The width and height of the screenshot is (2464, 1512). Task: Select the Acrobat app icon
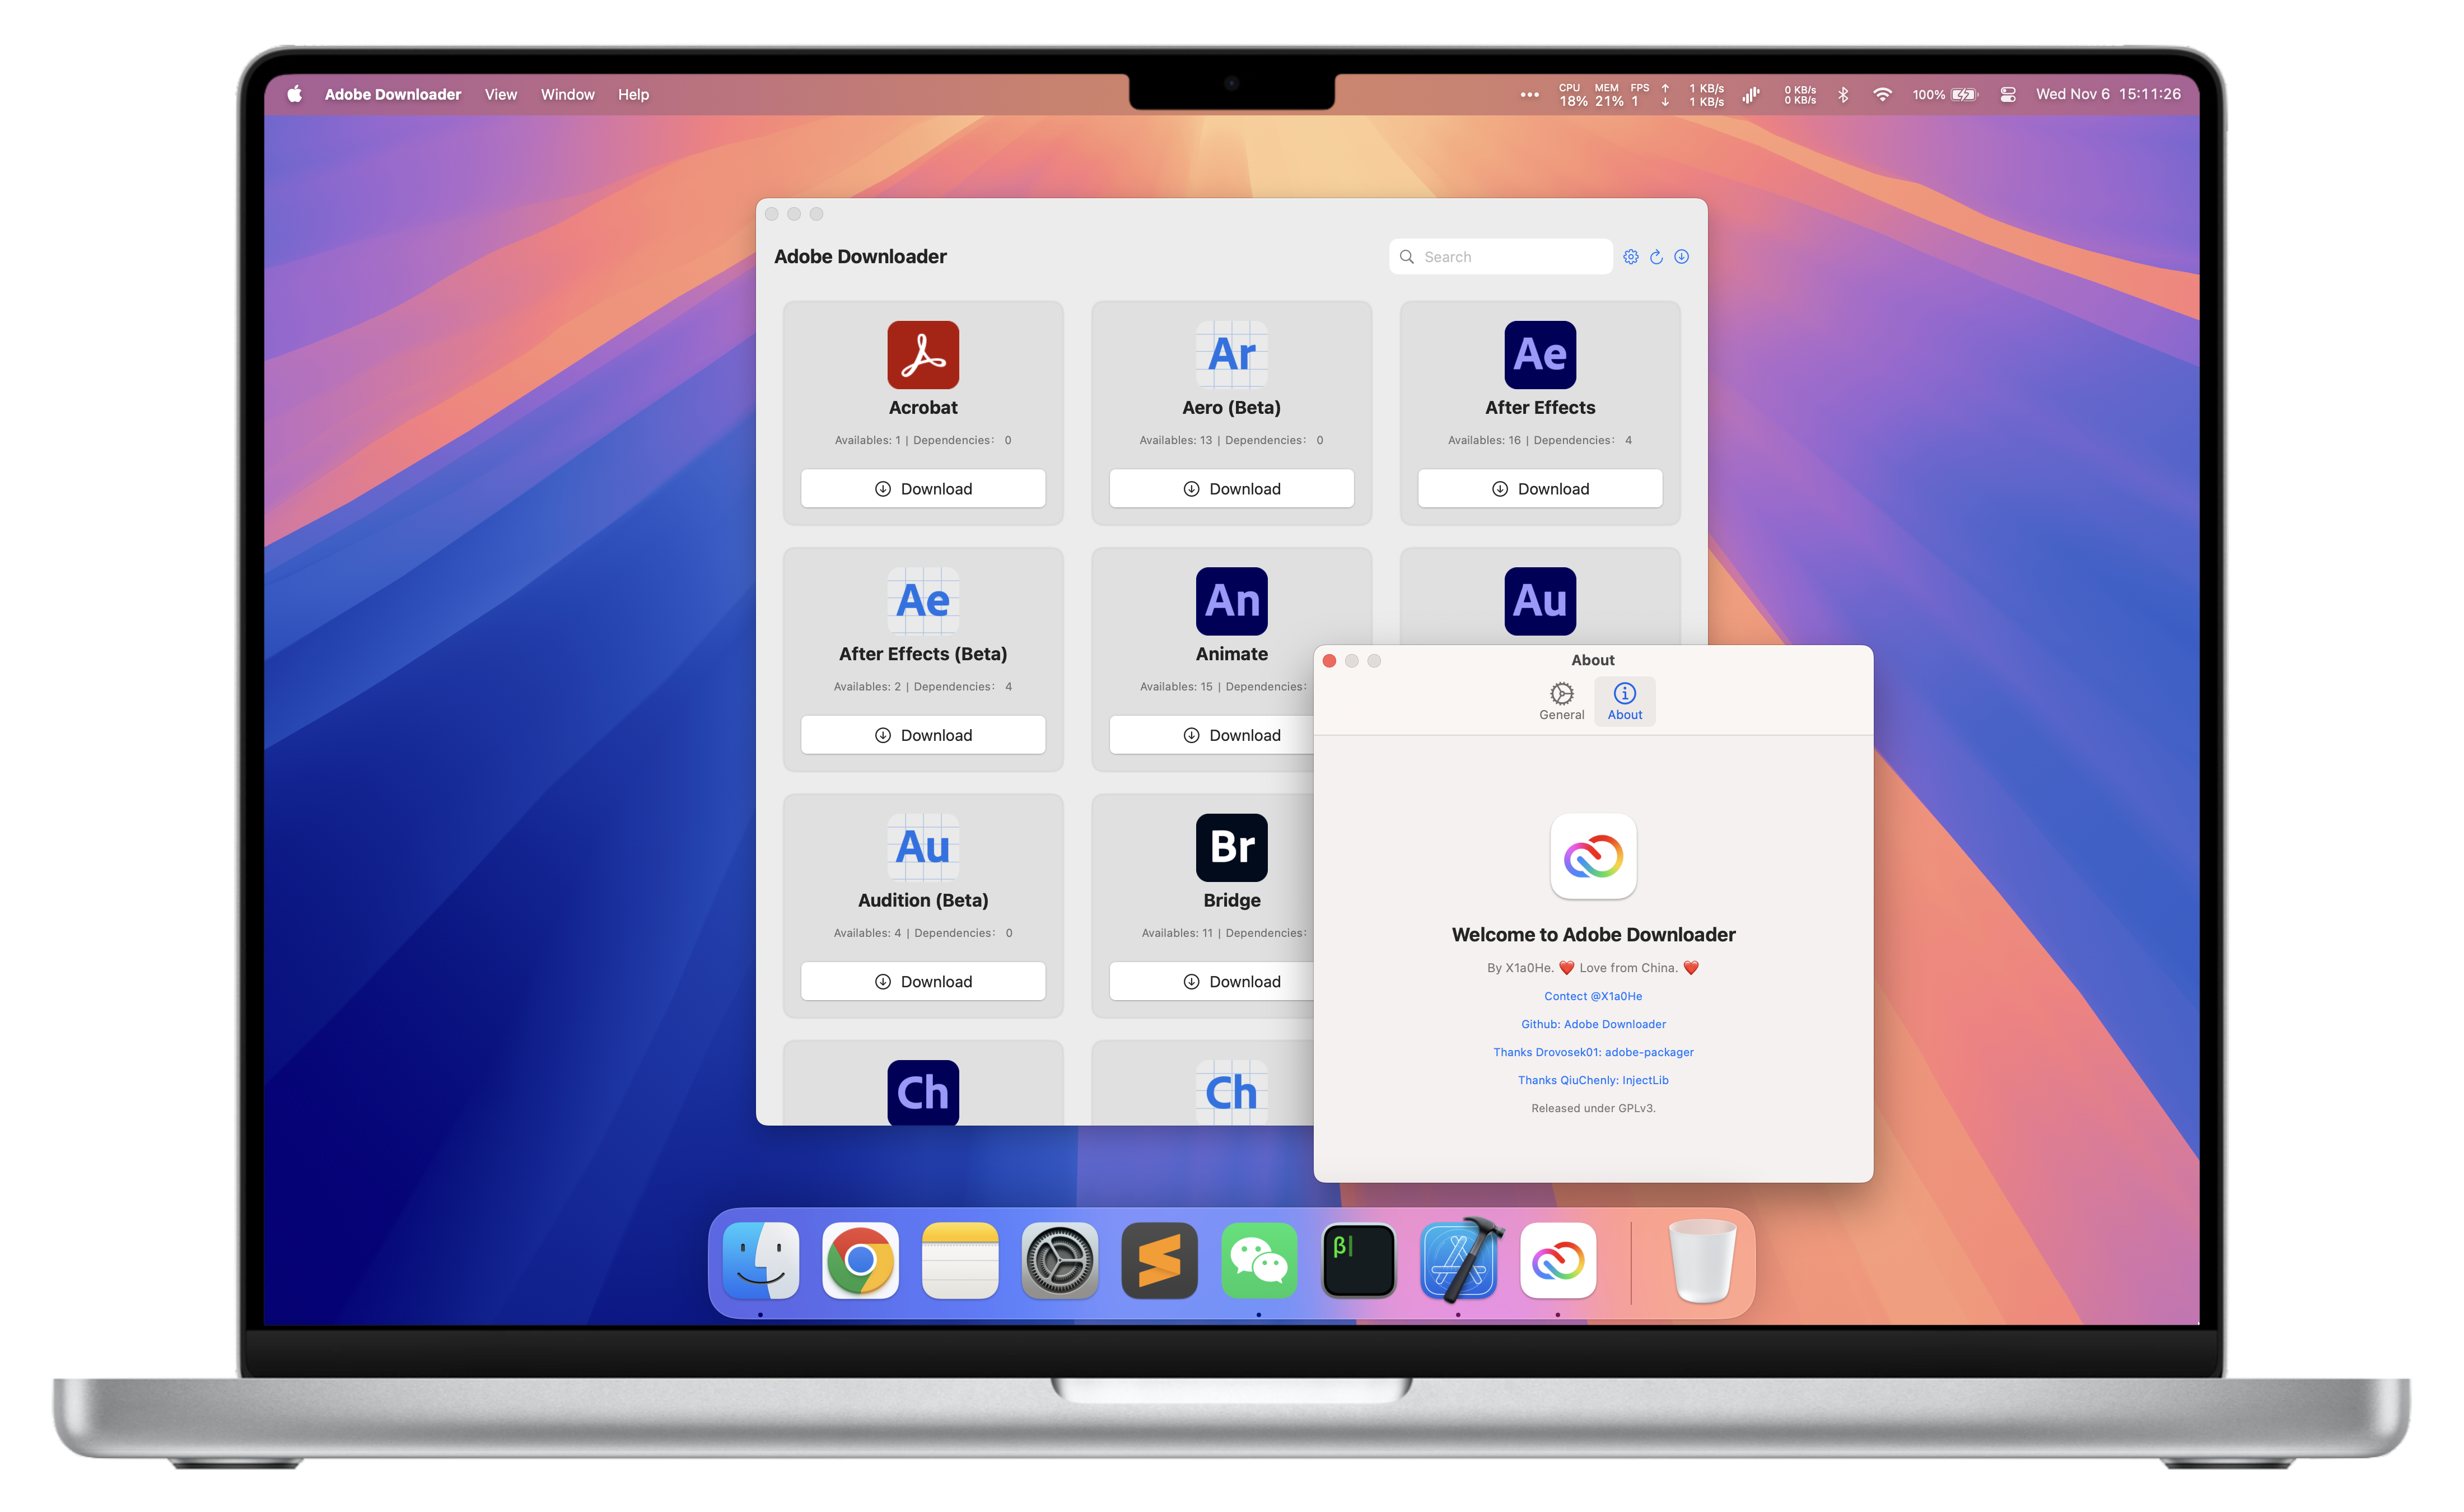point(923,354)
